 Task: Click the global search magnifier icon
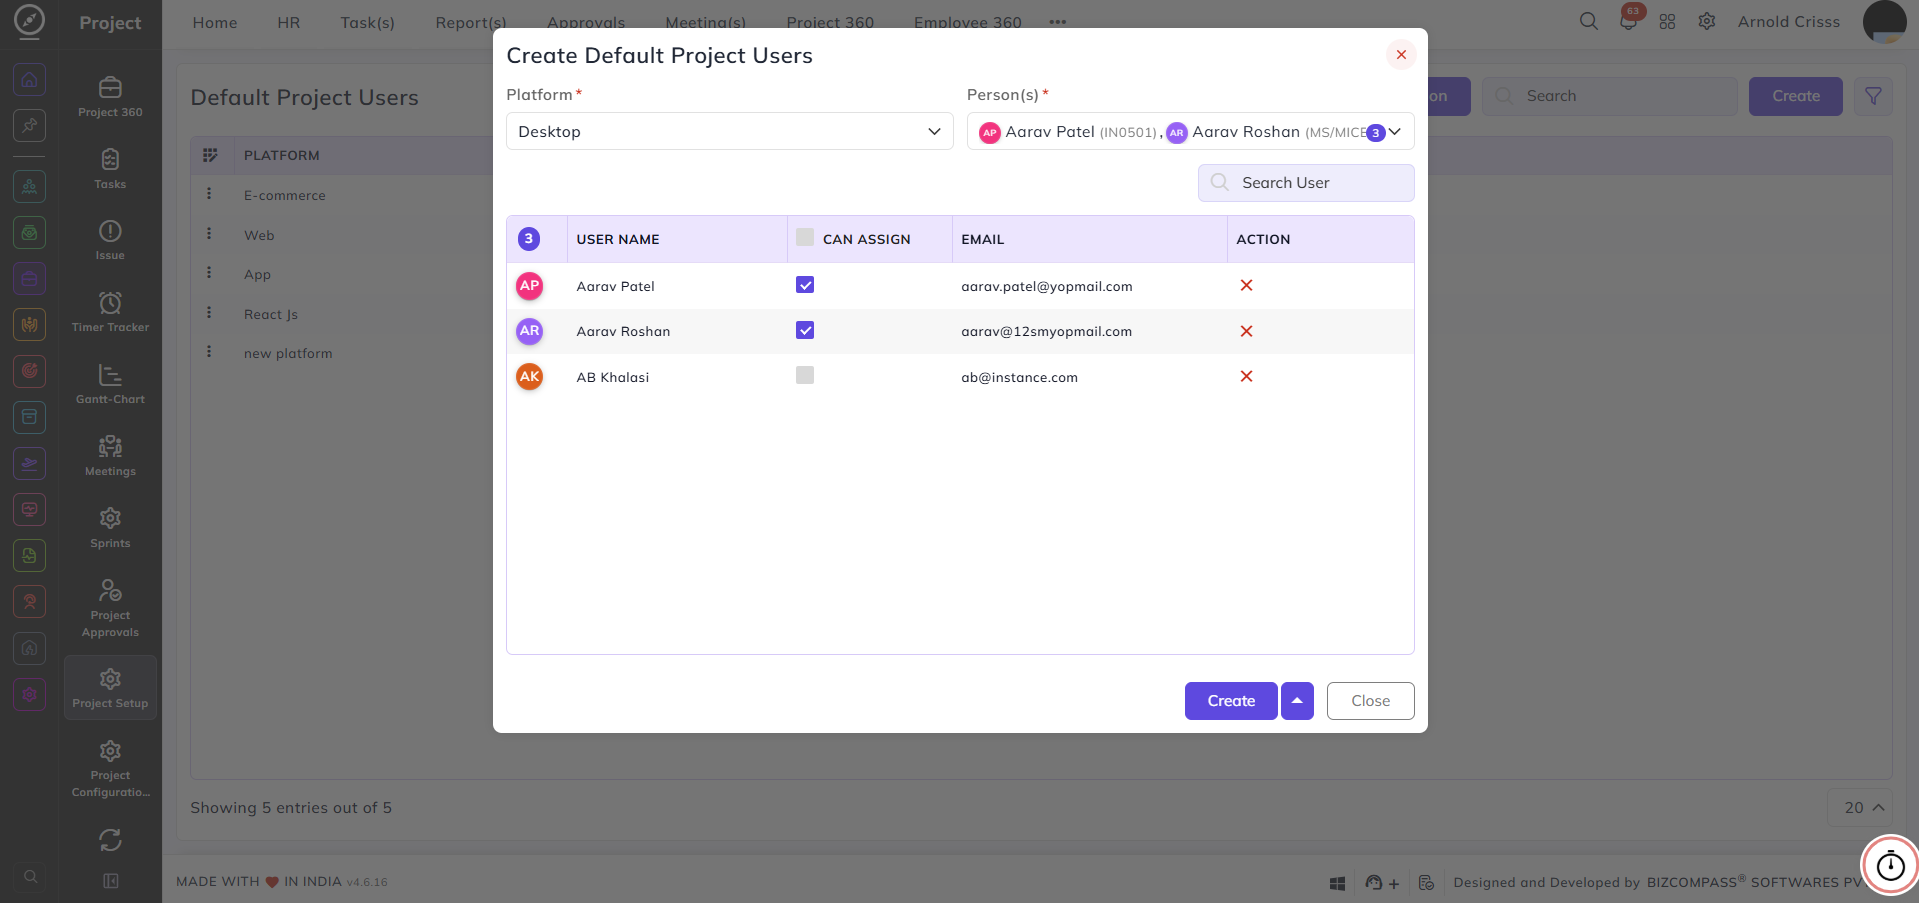[x=1588, y=21]
